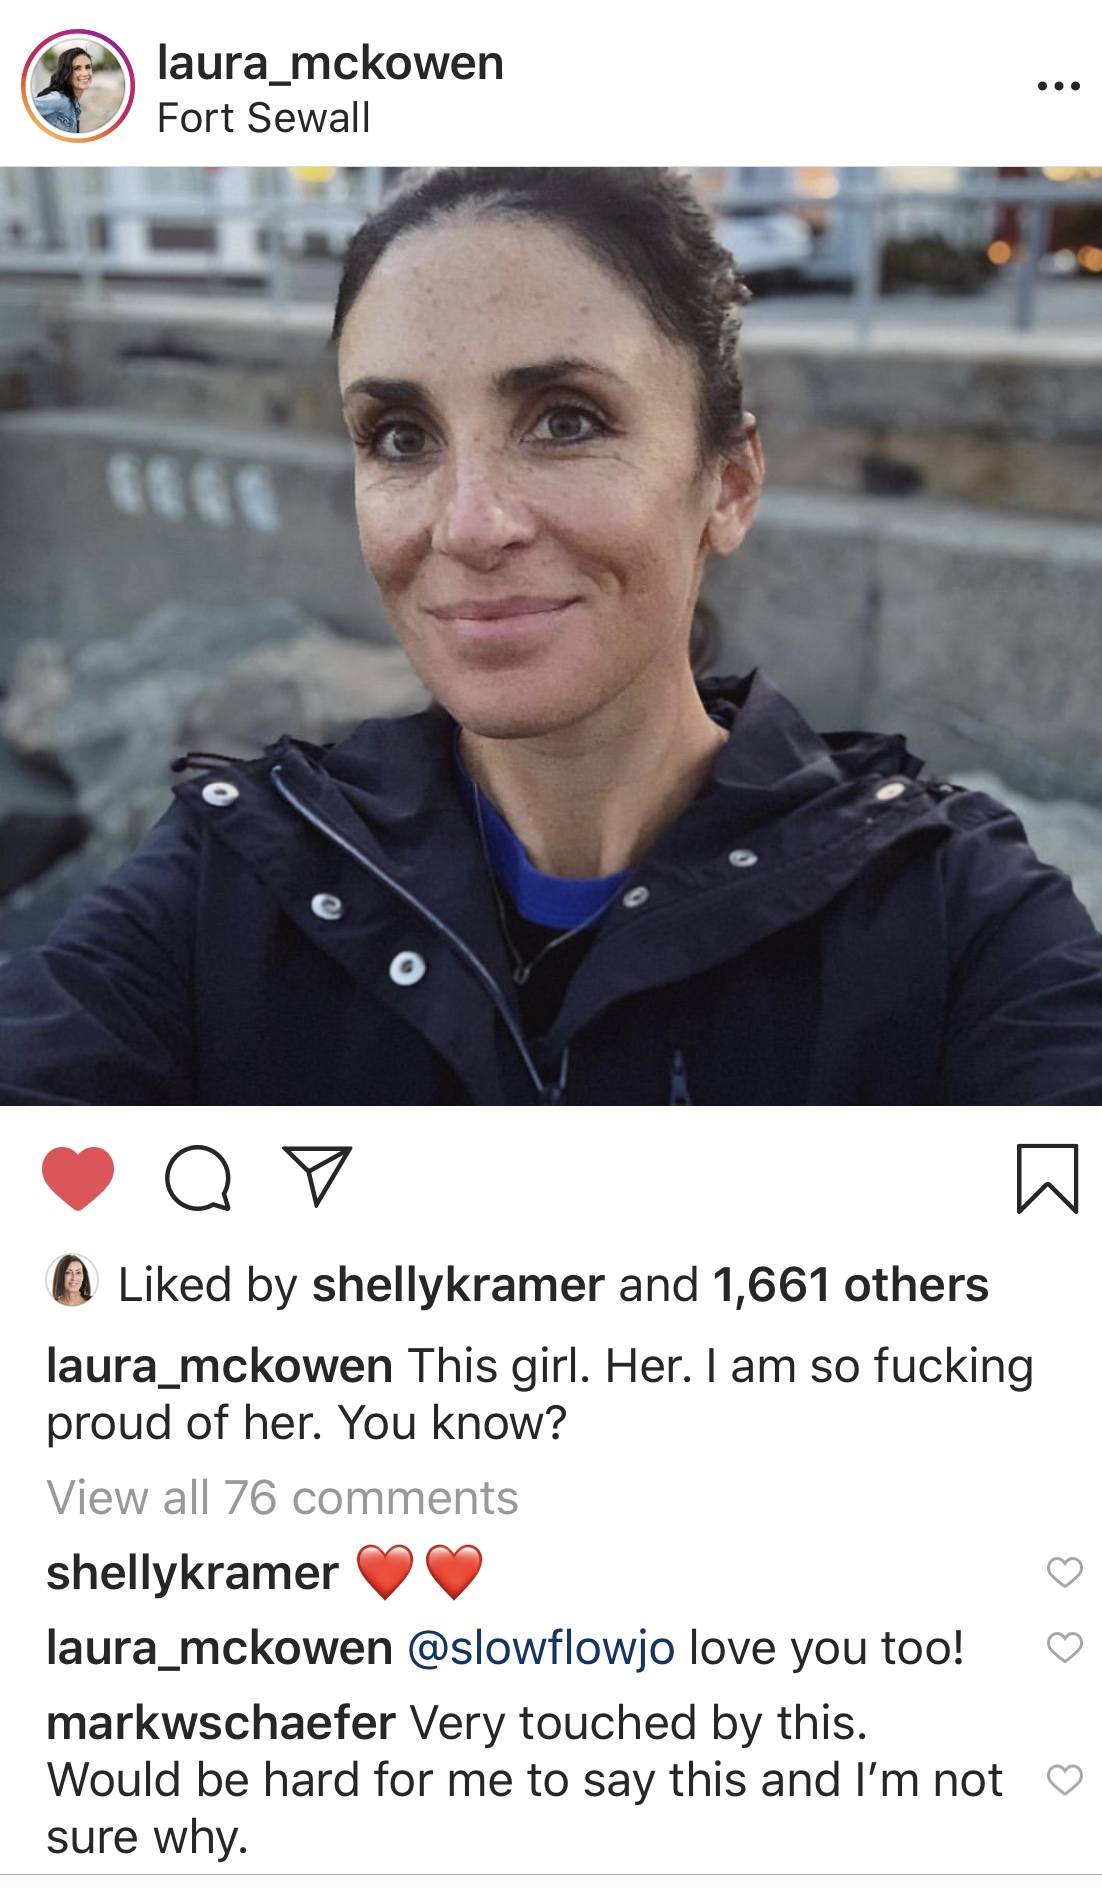The width and height of the screenshot is (1102, 1888).
Task: Open shellykramer name in the Liked by line
Action: pyautogui.click(x=458, y=1285)
